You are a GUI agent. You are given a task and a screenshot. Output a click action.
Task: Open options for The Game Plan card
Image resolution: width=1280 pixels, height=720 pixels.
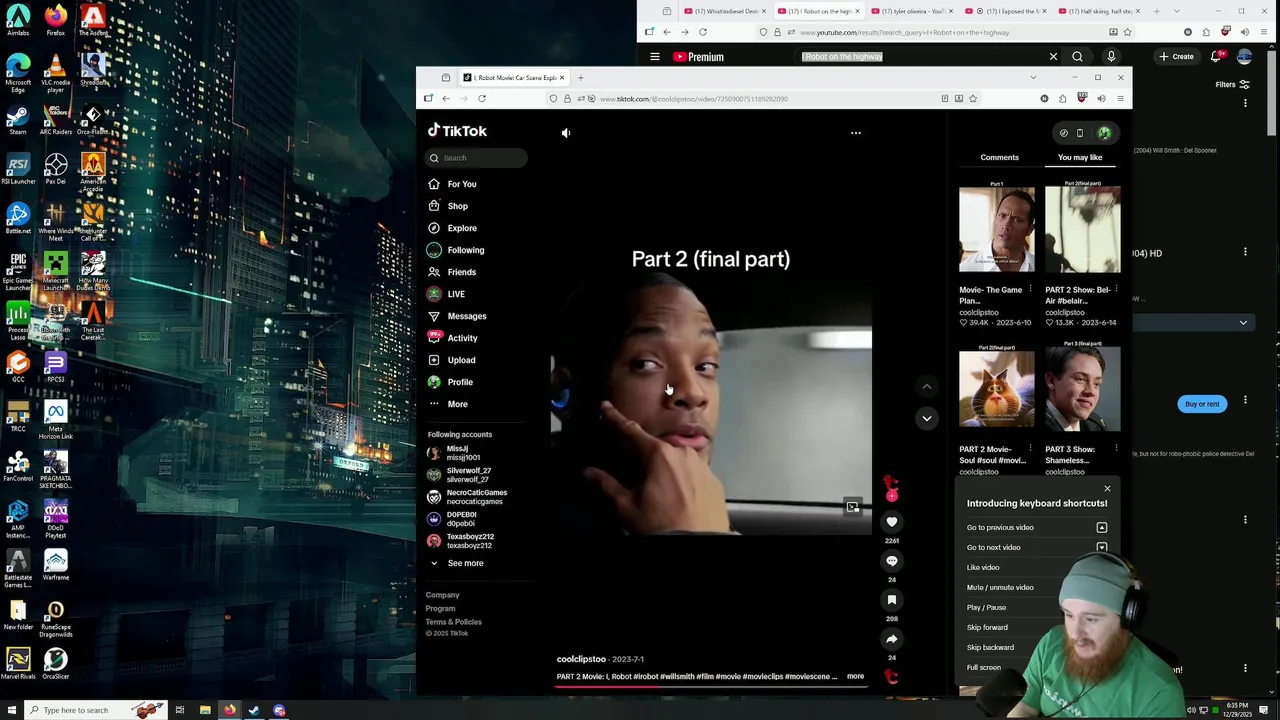point(1030,289)
